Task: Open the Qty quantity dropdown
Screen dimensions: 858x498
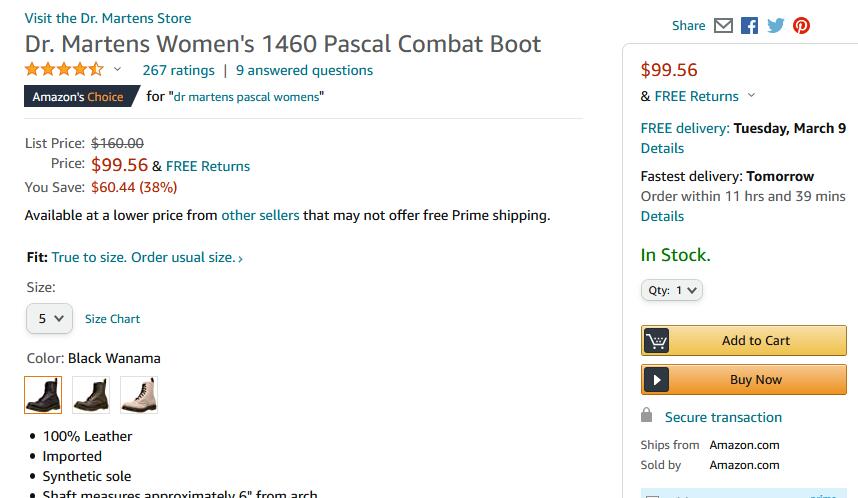Action: 671,290
